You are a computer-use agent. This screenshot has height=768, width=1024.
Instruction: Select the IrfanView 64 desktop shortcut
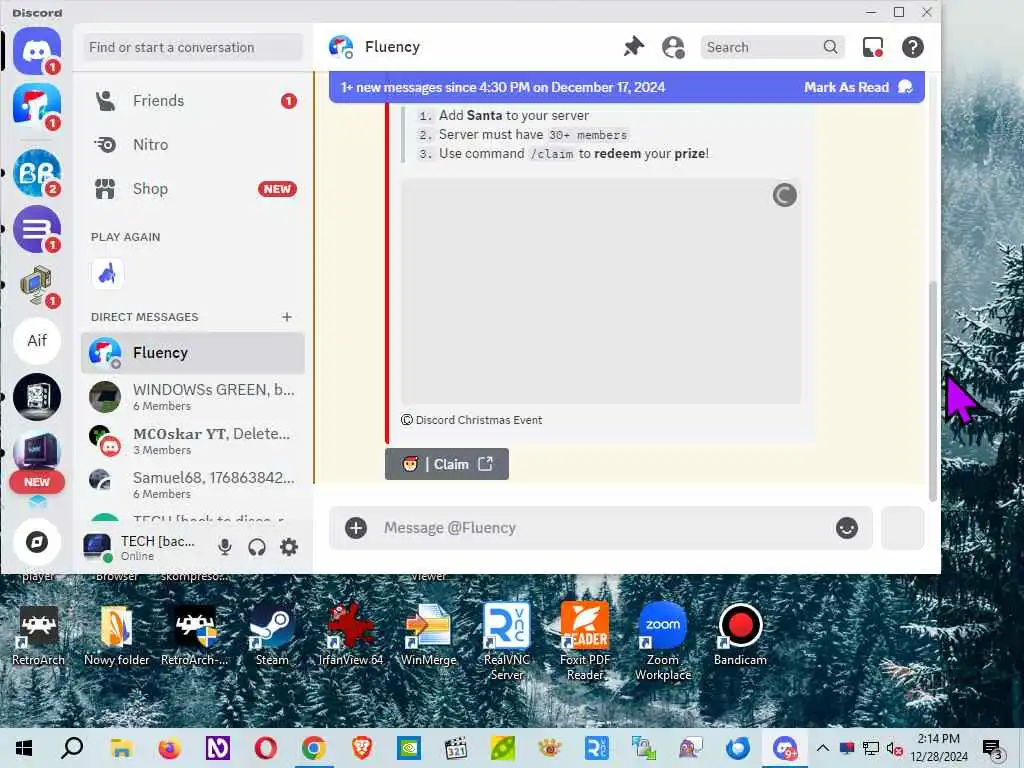click(351, 635)
